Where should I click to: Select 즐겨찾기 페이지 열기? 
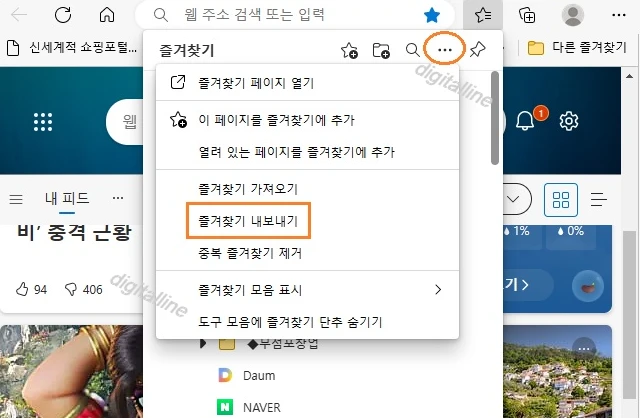[x=307, y=83]
